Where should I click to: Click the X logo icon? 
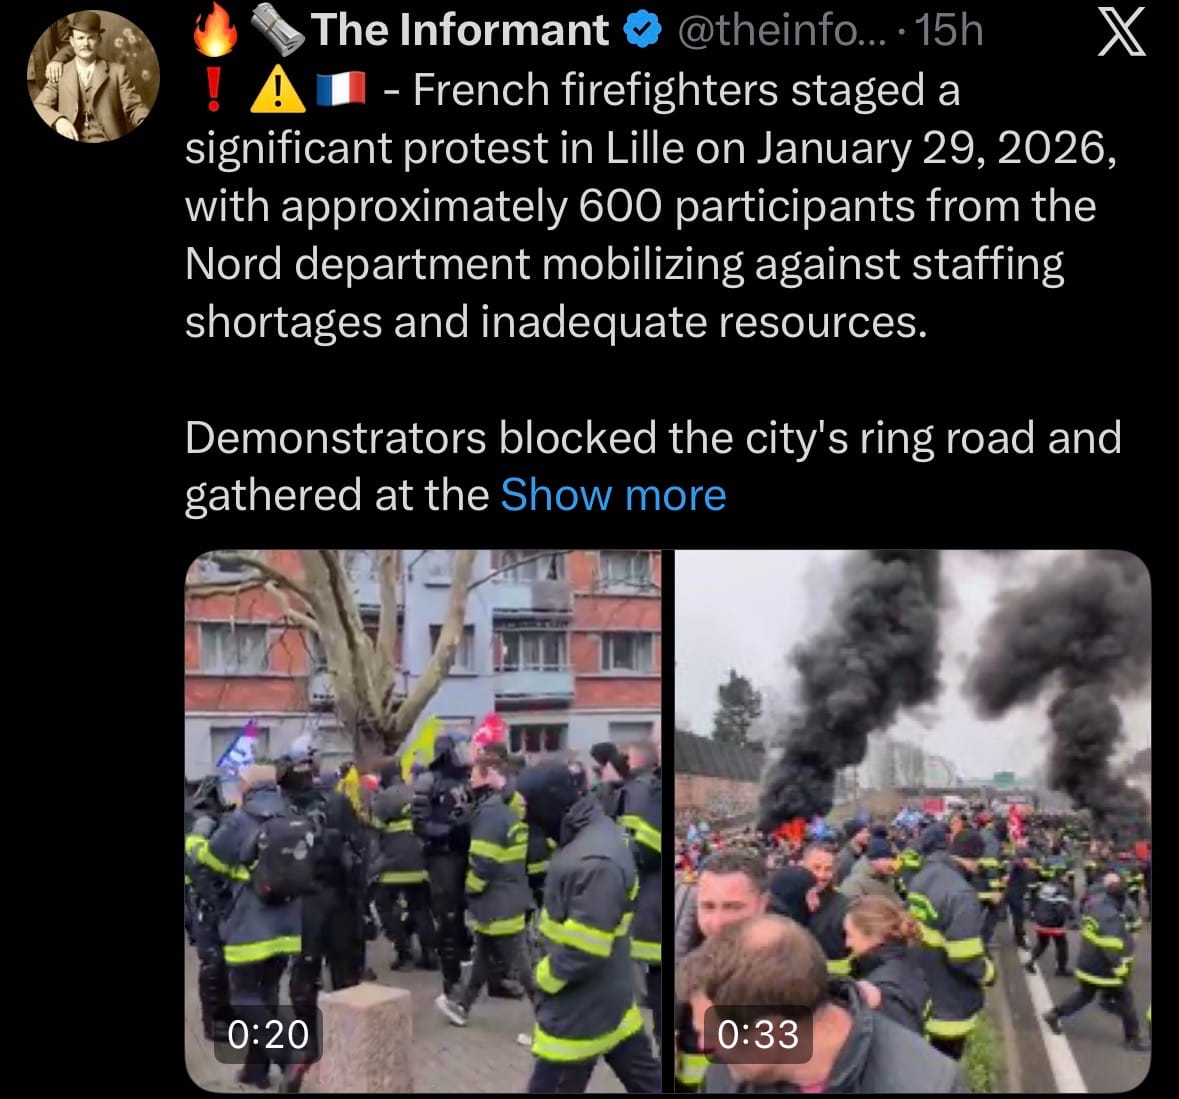tap(1121, 33)
